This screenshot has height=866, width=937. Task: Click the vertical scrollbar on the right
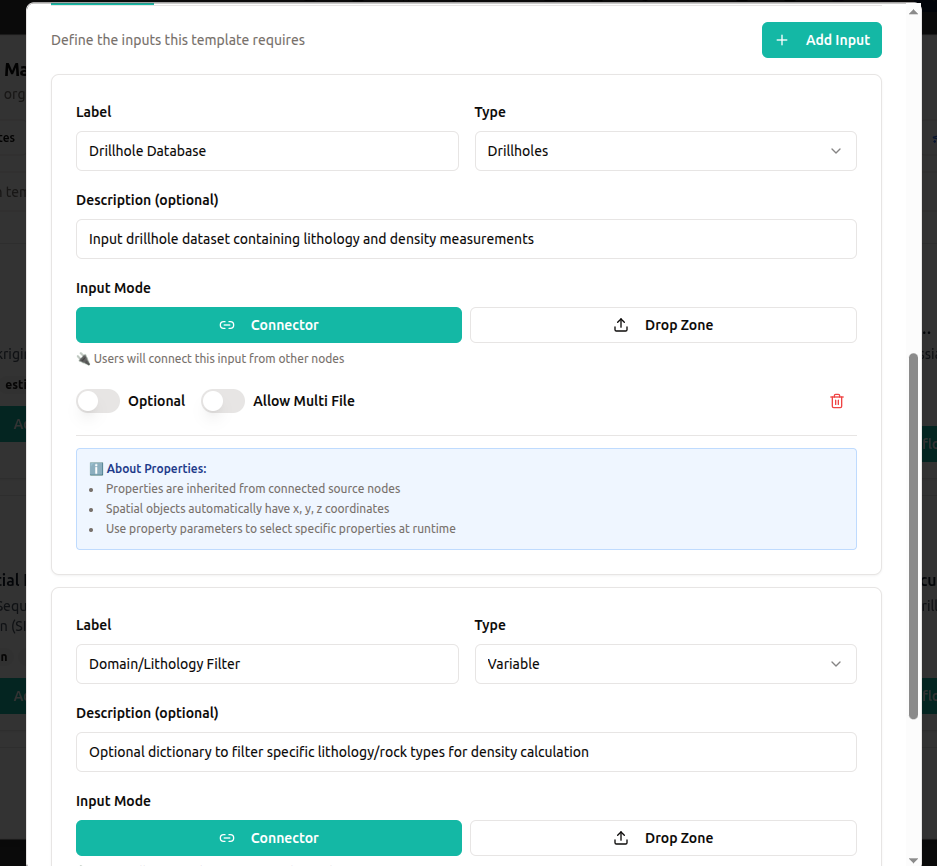[913, 530]
